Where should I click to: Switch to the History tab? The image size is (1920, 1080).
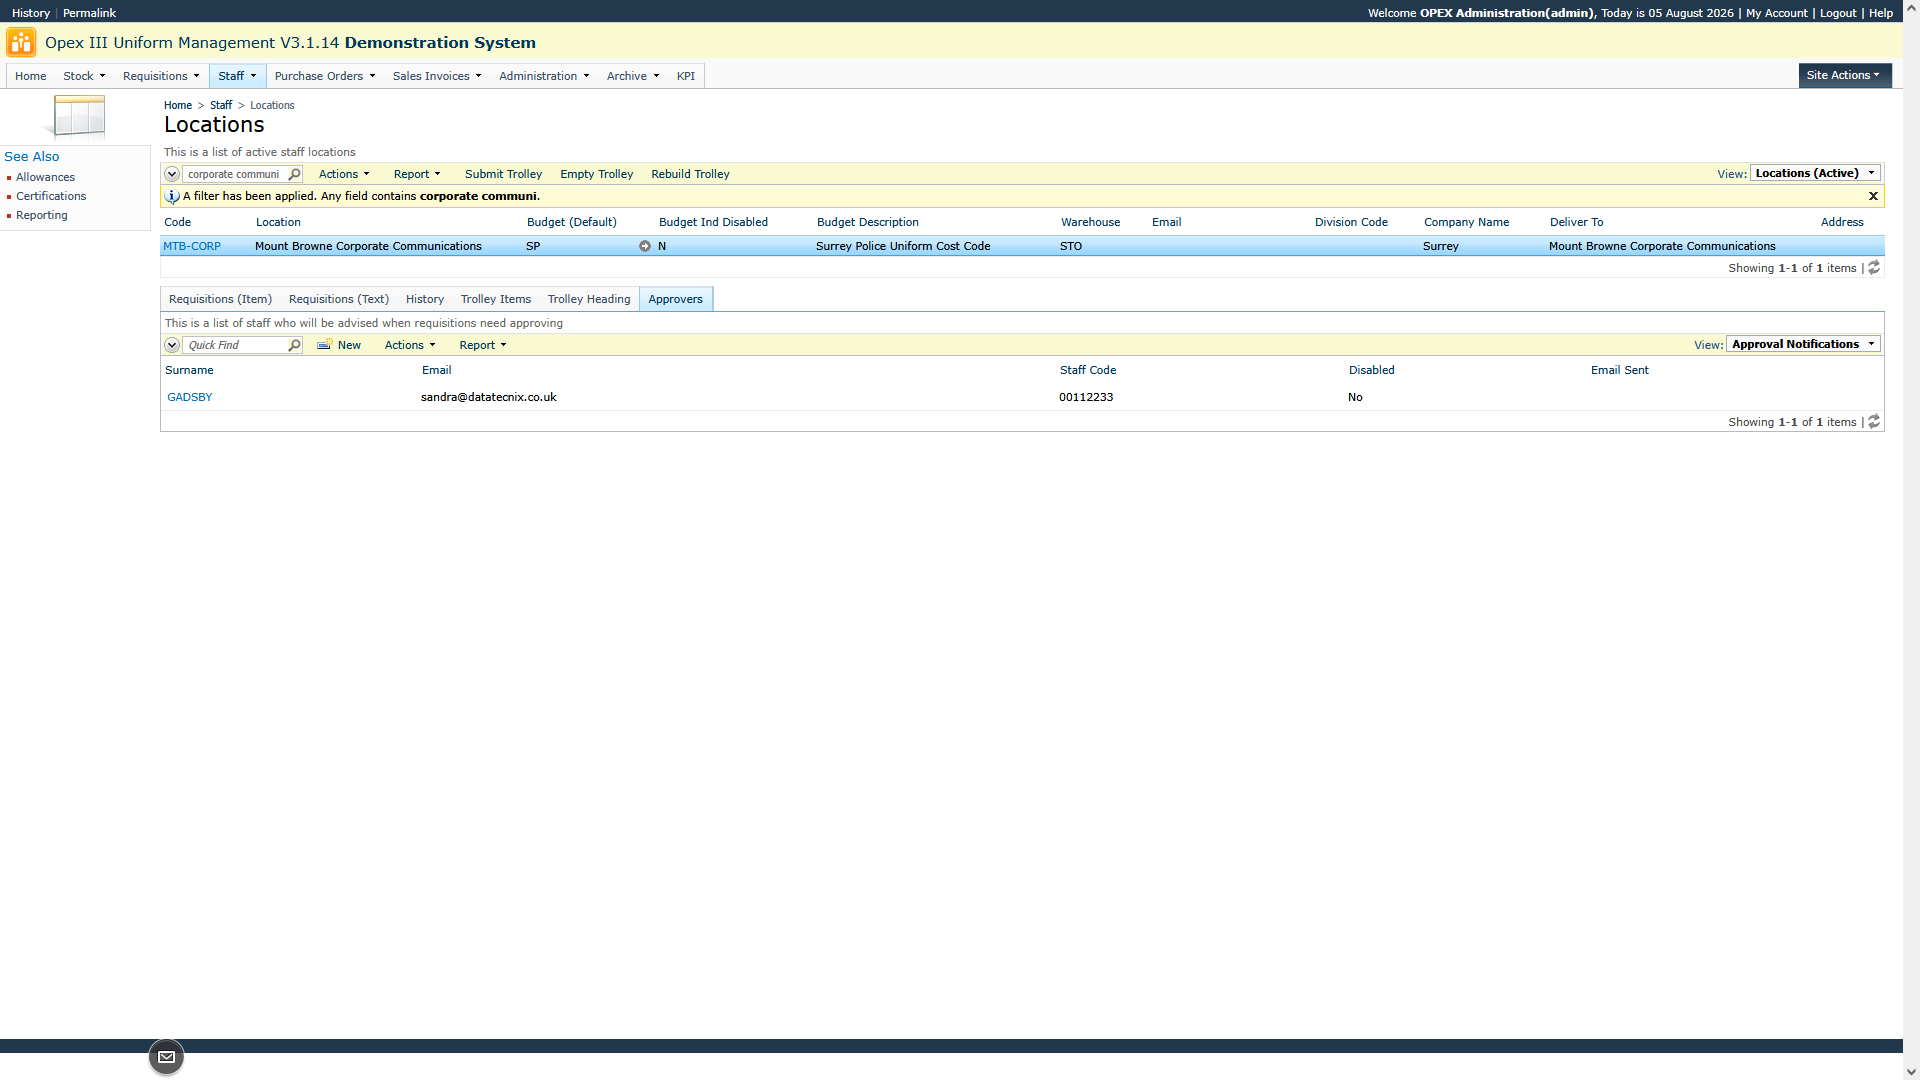tap(425, 299)
